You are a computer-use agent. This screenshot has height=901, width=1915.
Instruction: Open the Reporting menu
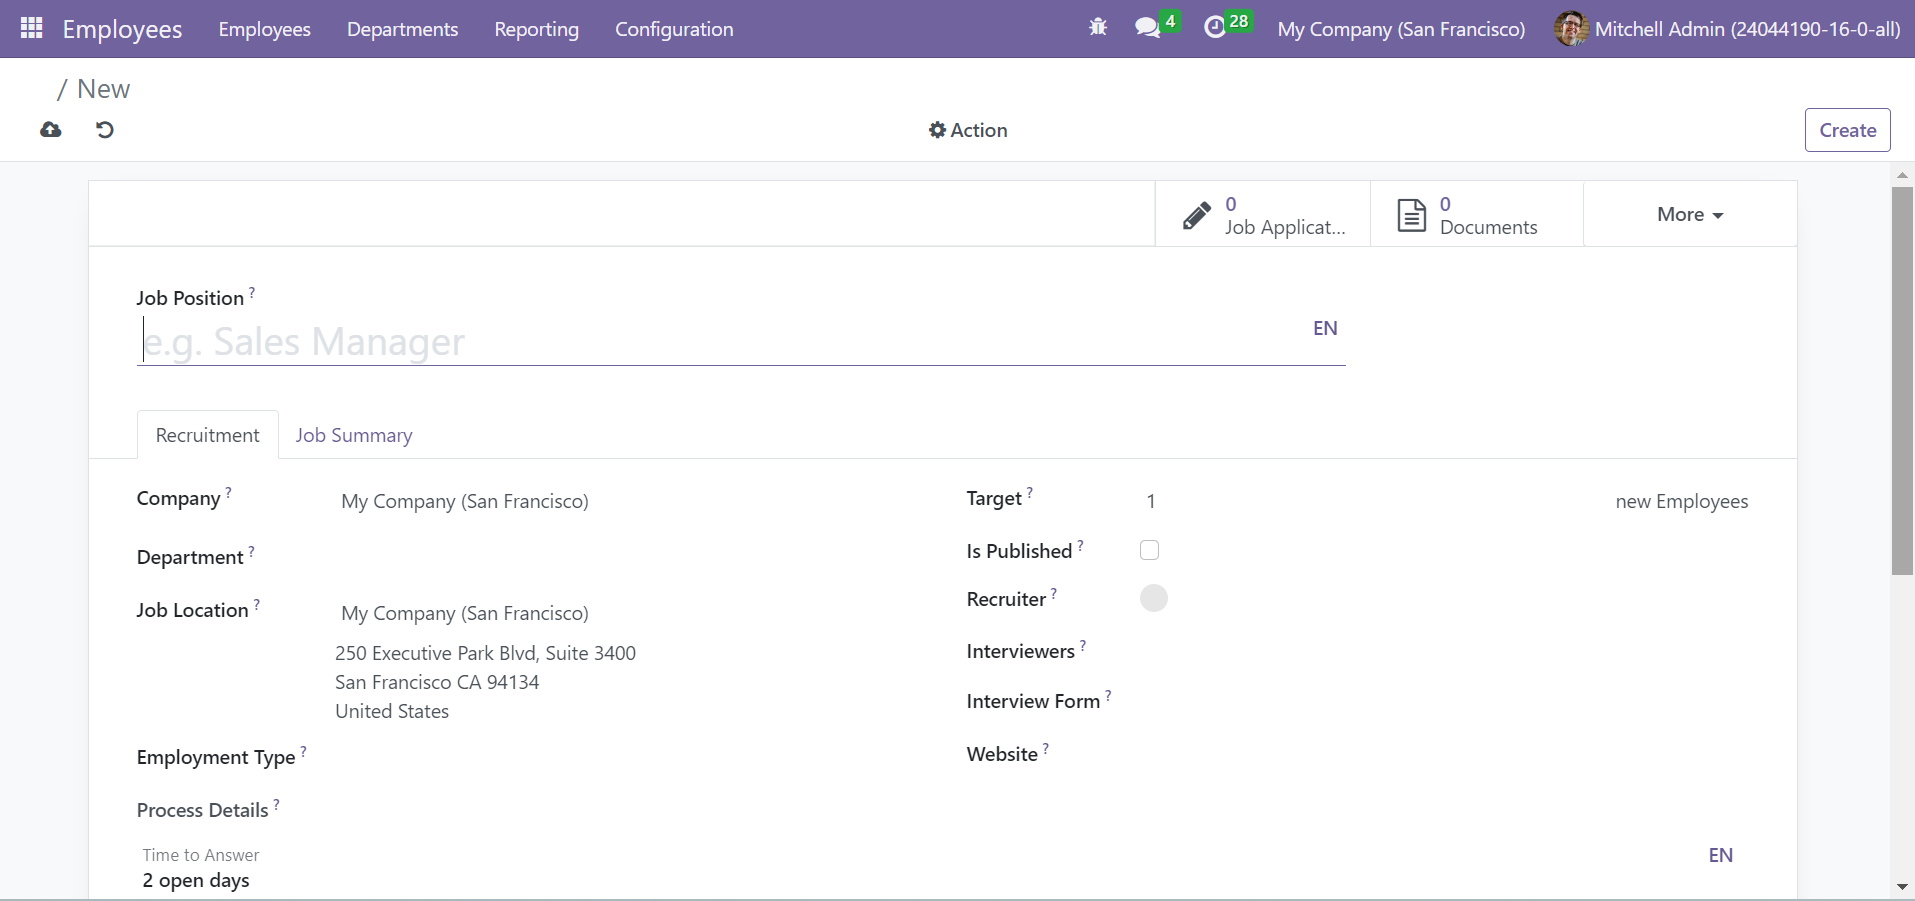click(536, 29)
